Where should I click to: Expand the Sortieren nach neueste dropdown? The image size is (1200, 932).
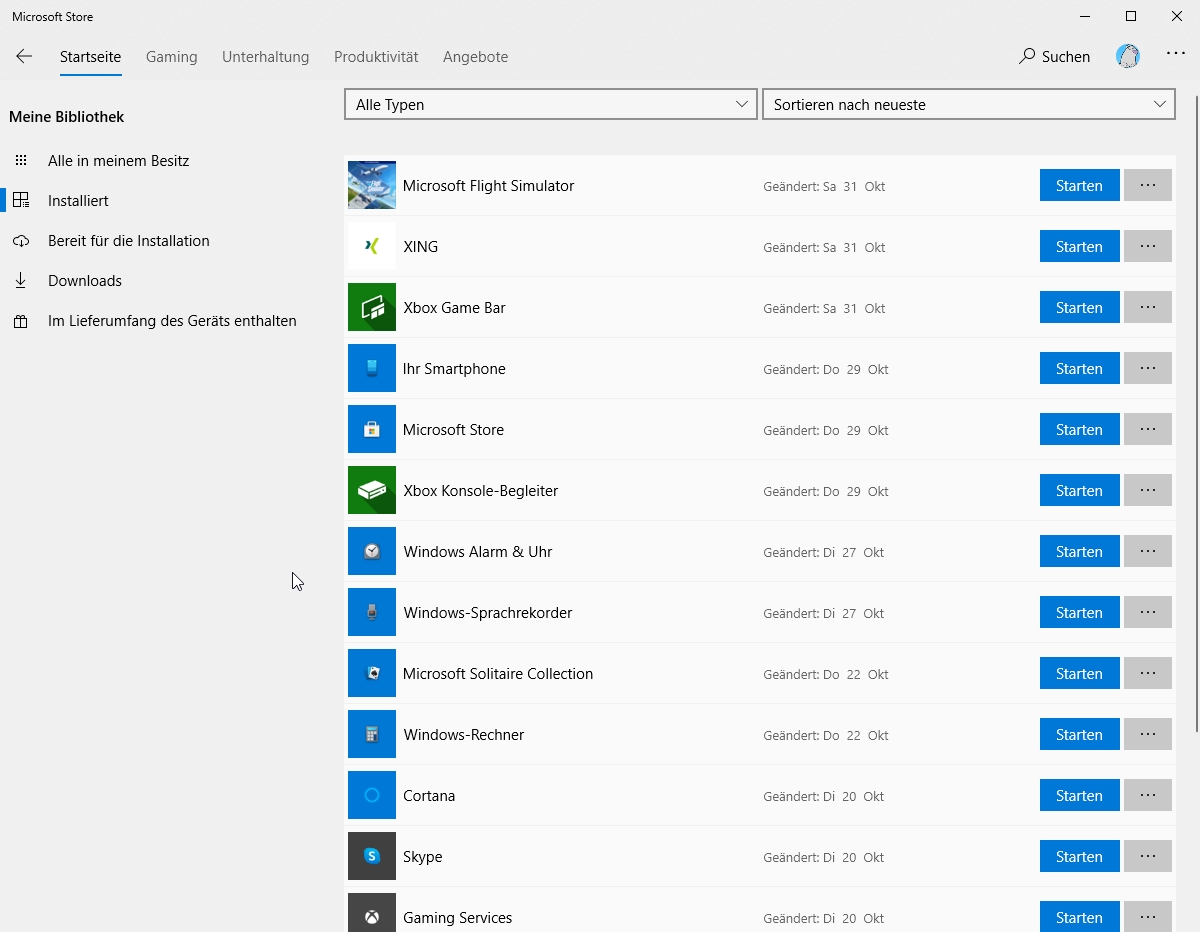pyautogui.click(x=968, y=105)
